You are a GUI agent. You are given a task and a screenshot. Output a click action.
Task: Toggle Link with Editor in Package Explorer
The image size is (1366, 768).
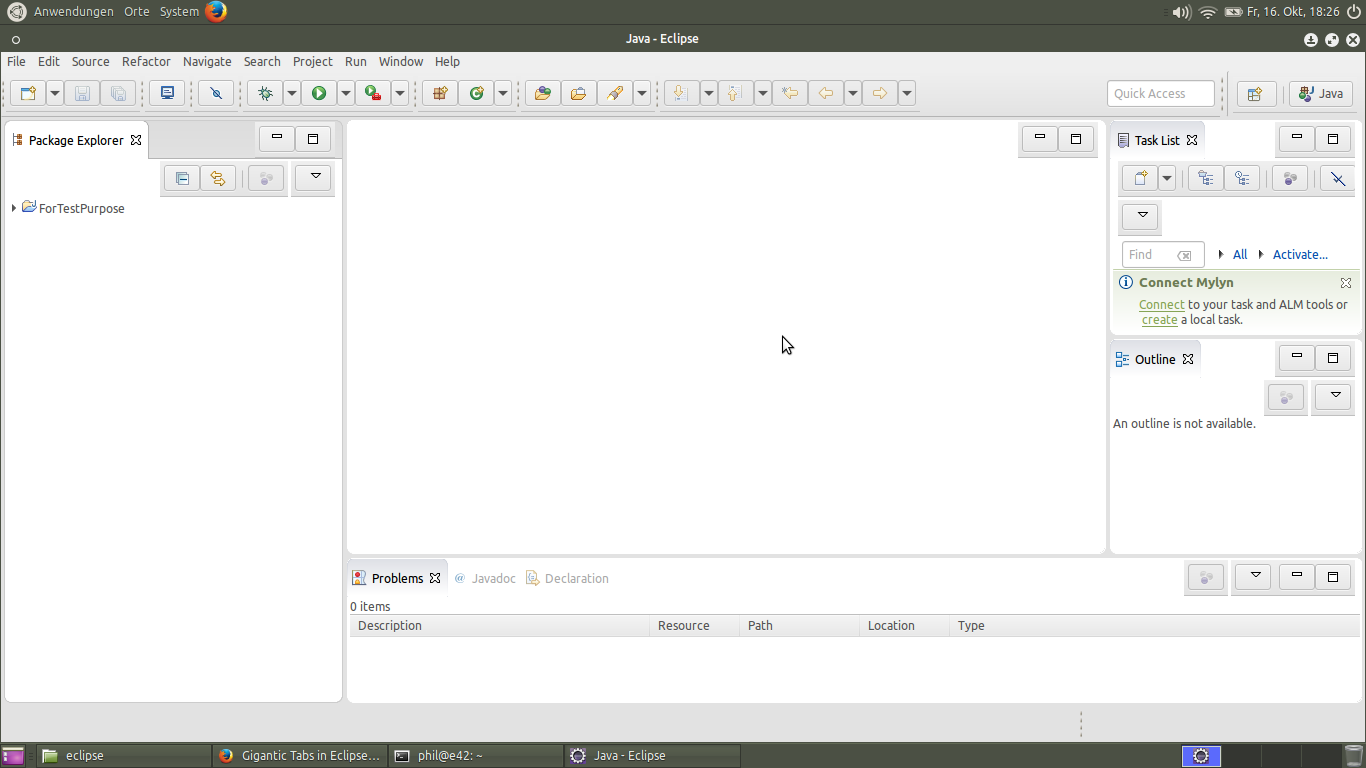click(218, 178)
